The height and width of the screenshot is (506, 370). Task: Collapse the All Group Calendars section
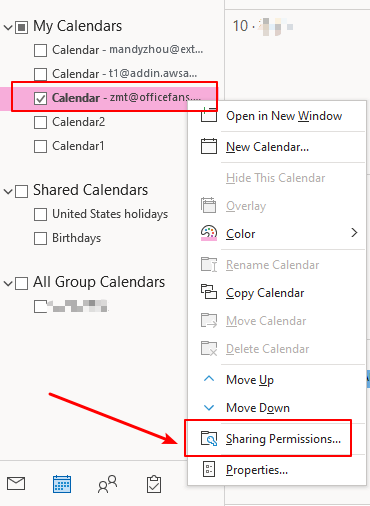(x=8, y=283)
